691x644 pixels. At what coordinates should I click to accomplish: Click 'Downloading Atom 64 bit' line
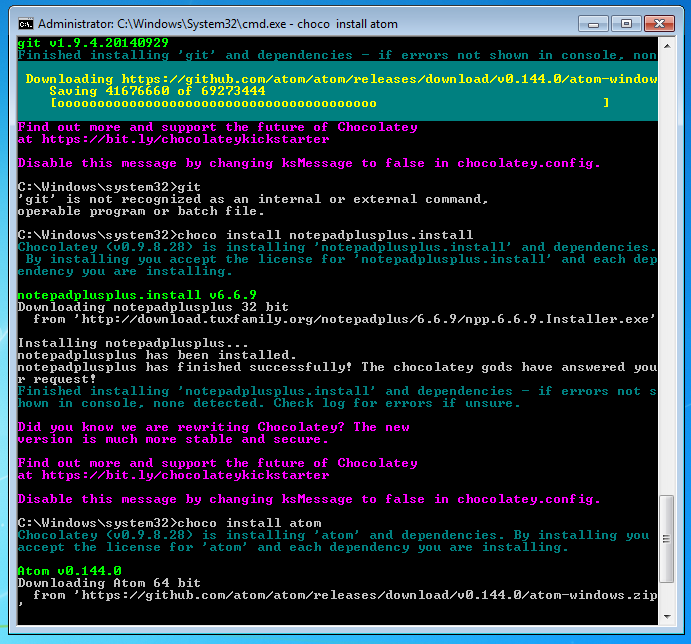[x=109, y=583]
